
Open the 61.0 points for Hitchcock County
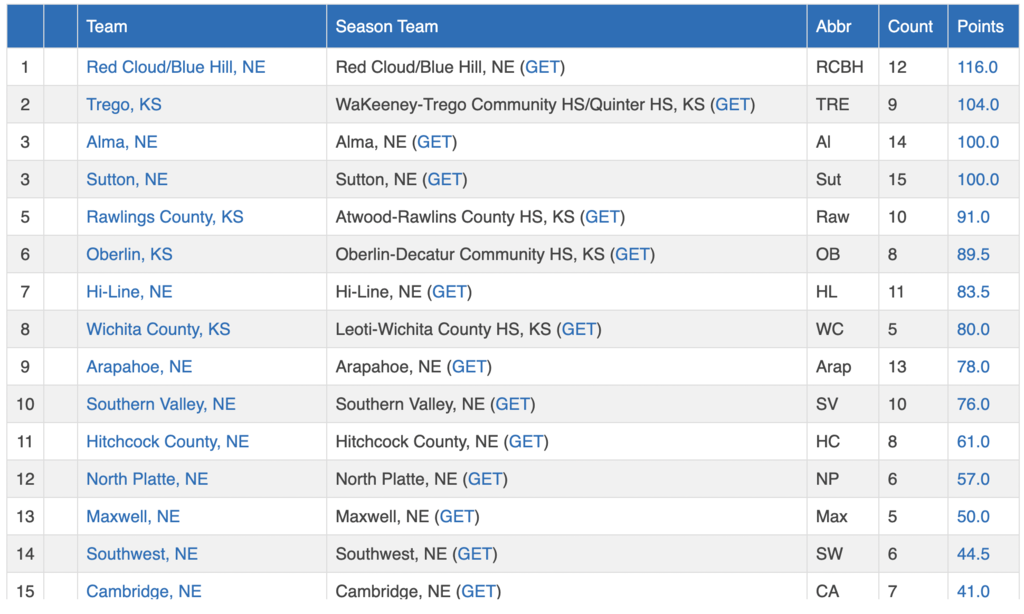click(x=973, y=442)
